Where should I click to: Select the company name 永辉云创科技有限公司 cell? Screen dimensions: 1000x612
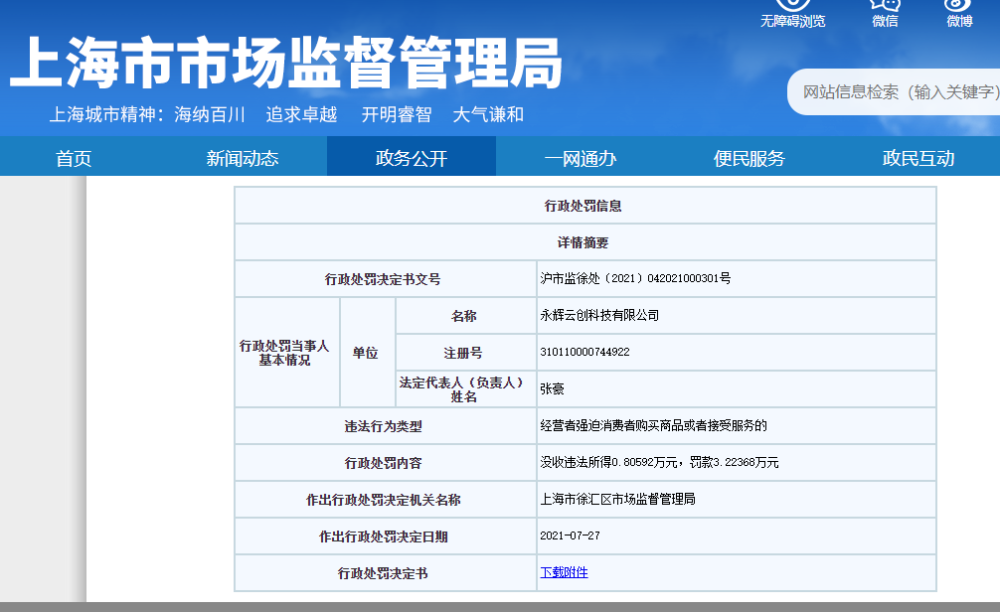click(x=587, y=315)
